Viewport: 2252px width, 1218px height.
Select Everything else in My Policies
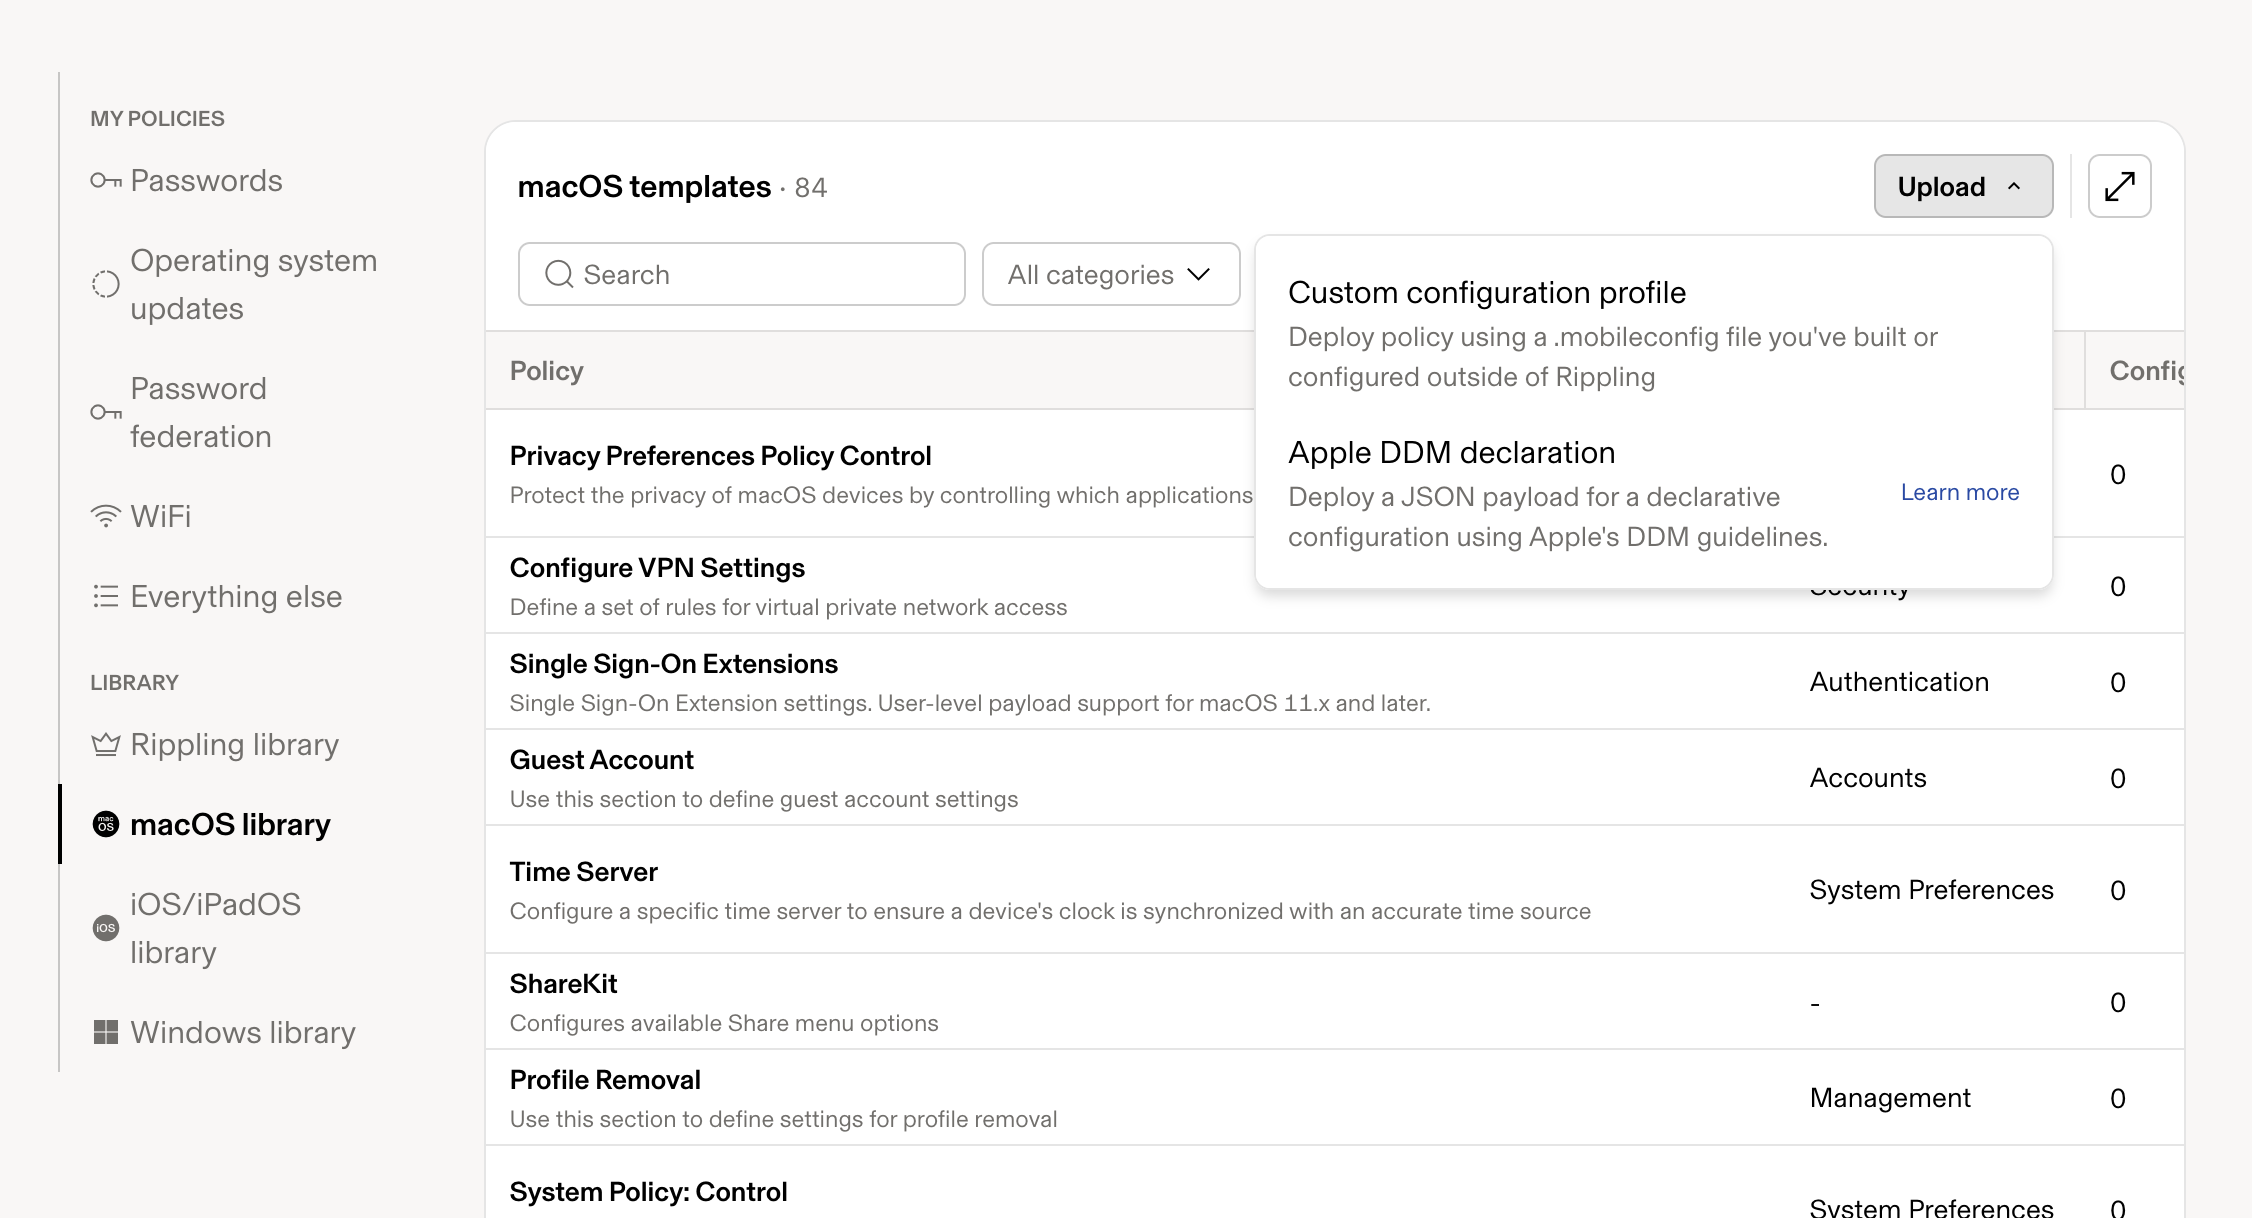pos(236,597)
